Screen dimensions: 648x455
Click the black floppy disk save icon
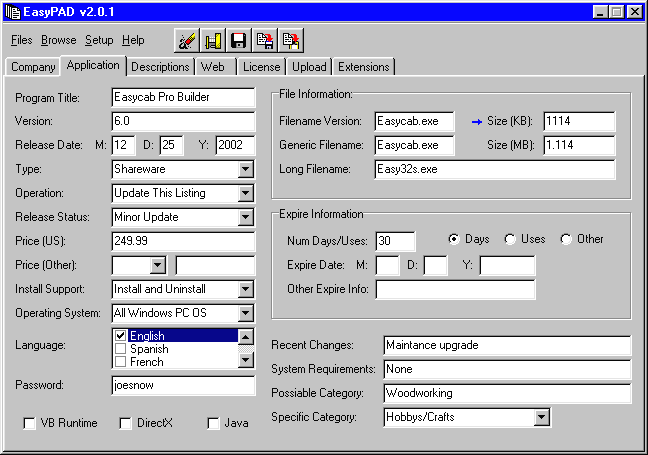pyautogui.click(x=239, y=40)
